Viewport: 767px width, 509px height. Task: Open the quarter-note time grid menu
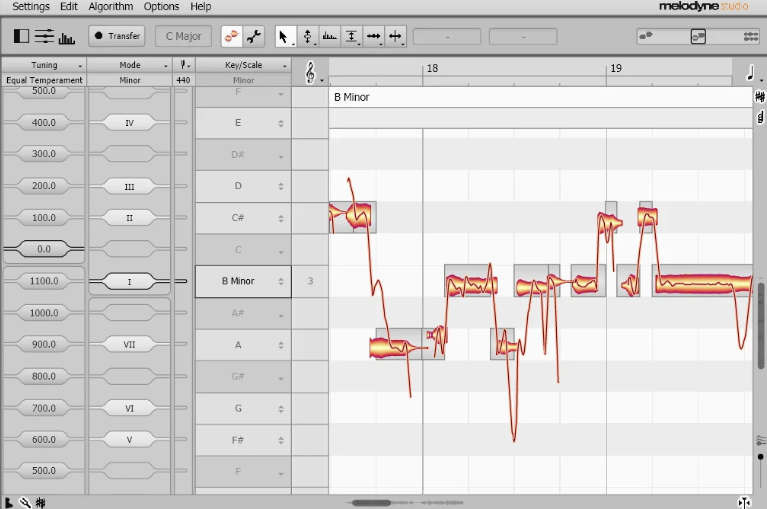click(752, 73)
